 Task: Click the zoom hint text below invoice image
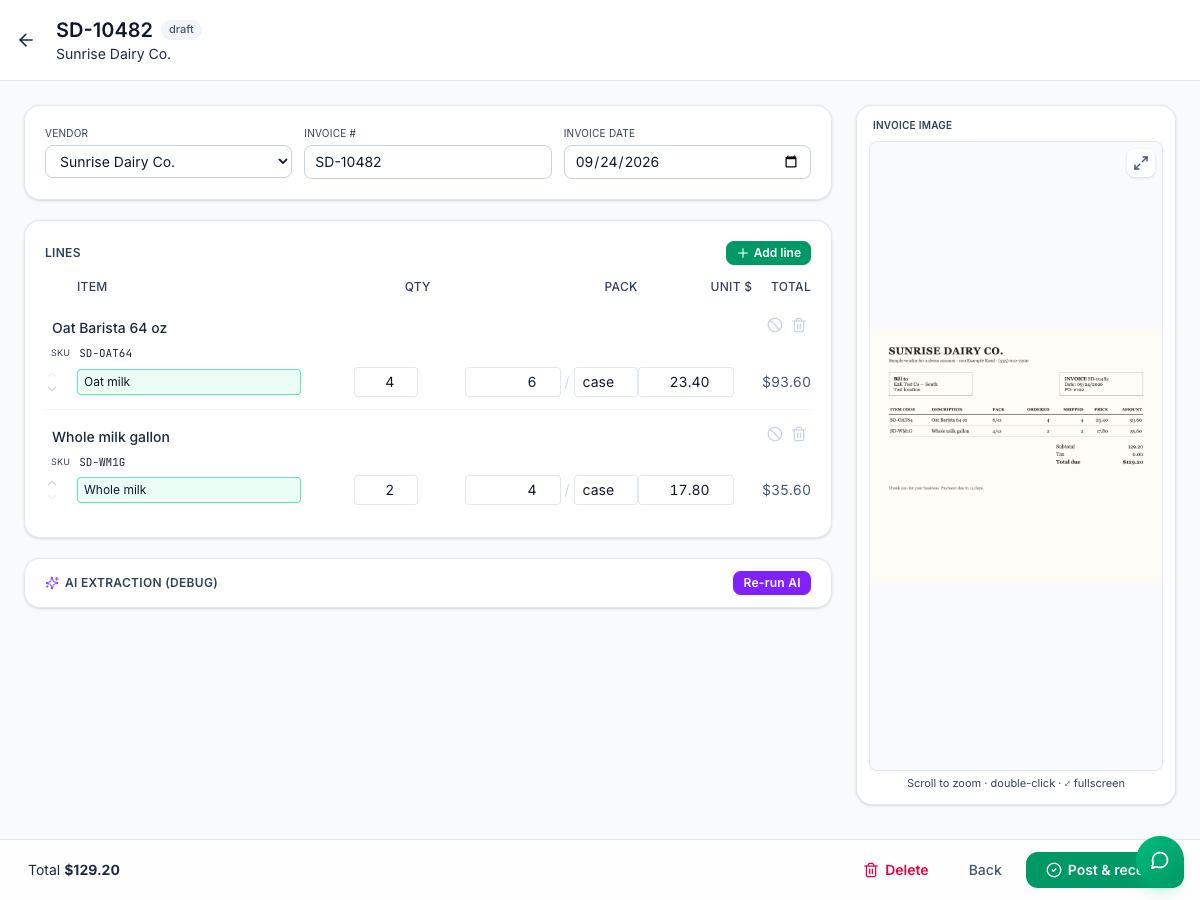[x=1016, y=783]
